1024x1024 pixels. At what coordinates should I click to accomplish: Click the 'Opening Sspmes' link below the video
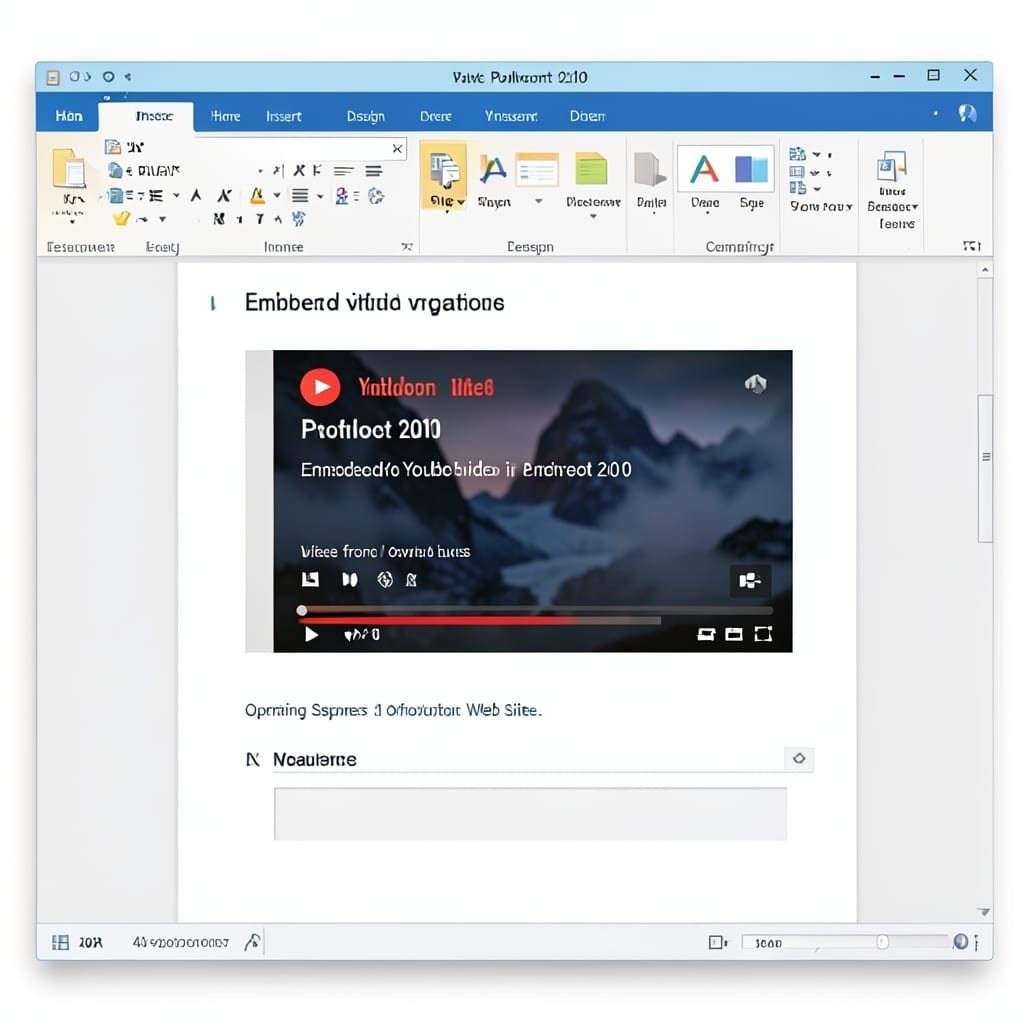pos(393,710)
